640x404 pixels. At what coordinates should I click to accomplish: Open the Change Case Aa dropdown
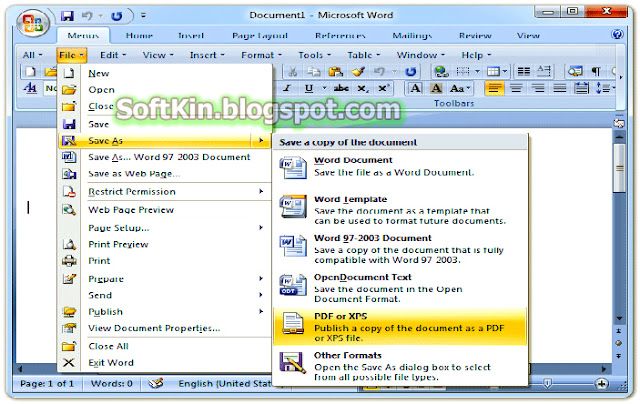click(x=460, y=89)
